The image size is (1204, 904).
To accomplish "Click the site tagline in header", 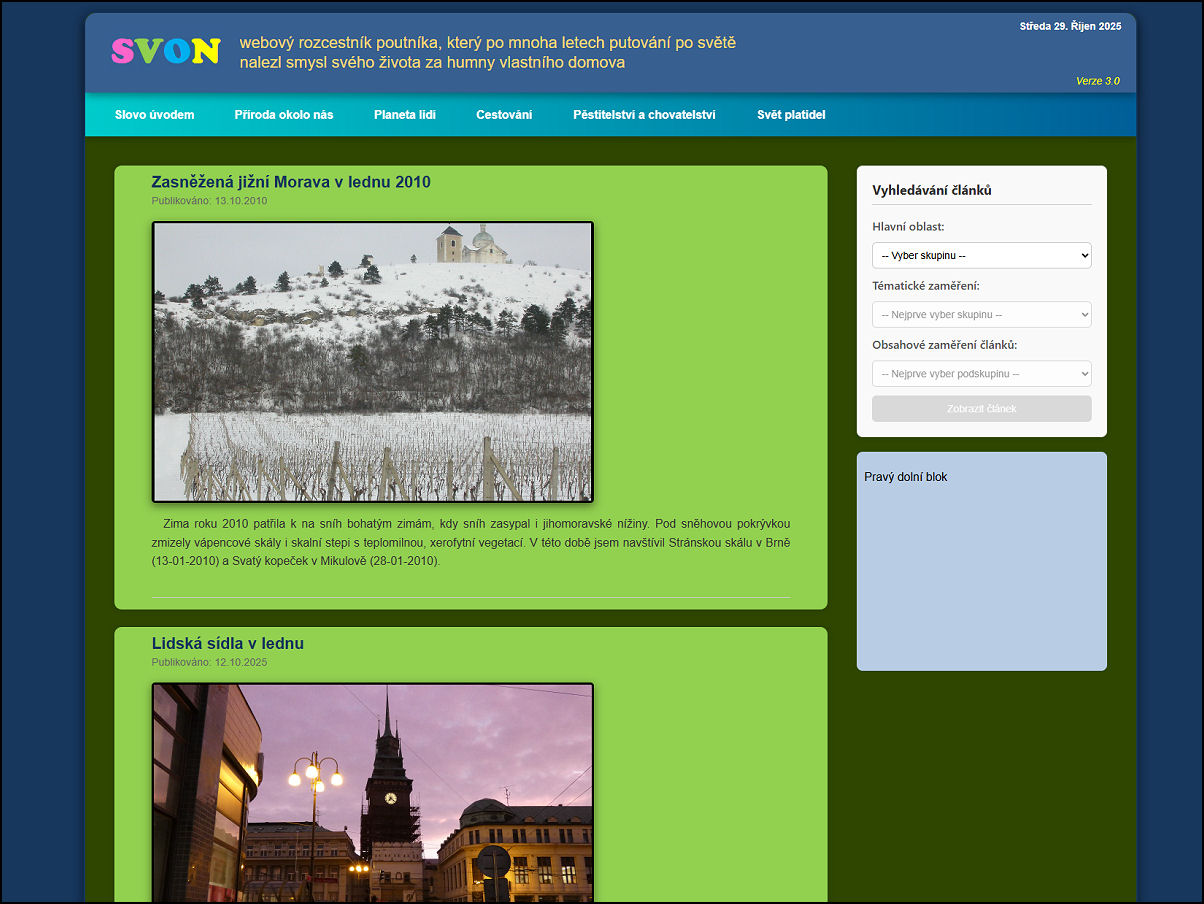I will [487, 53].
